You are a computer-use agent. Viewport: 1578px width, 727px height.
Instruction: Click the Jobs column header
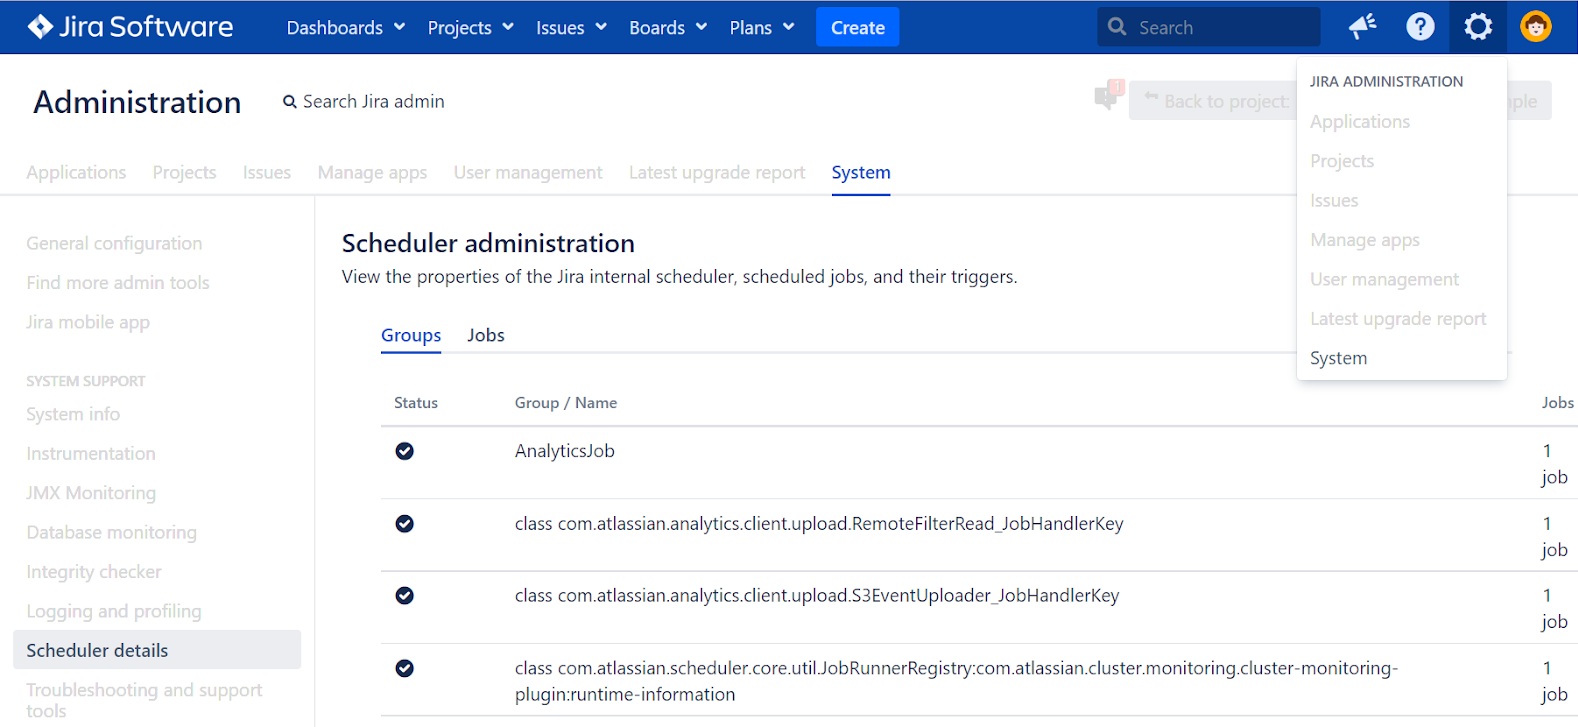click(x=1557, y=403)
